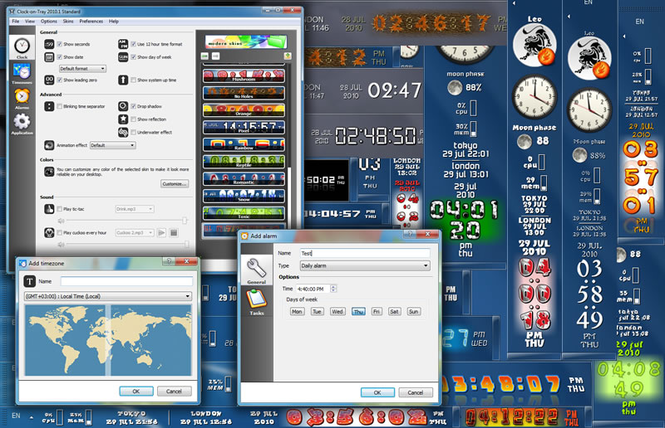Image resolution: width=665 pixels, height=428 pixels.
Task: Click the star icon beside Show reflection
Action: coord(123,119)
